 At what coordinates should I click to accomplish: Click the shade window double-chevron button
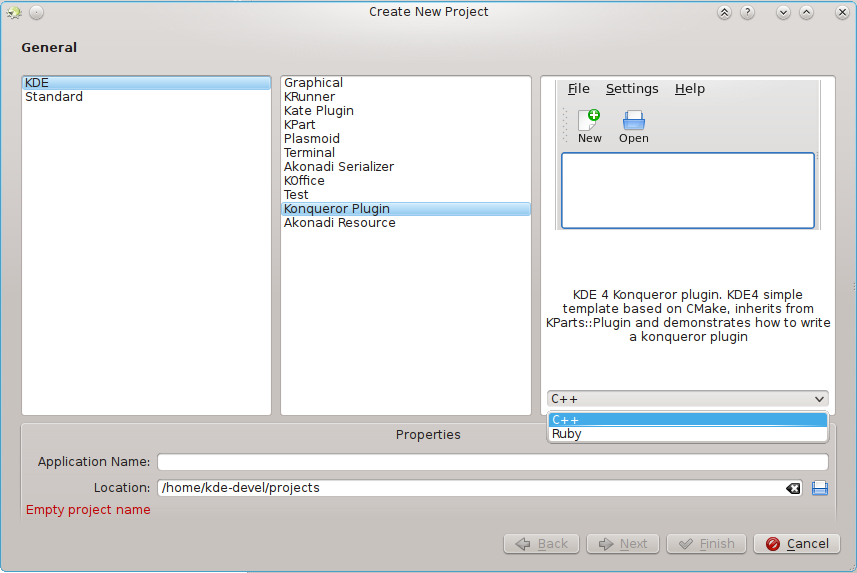(724, 13)
